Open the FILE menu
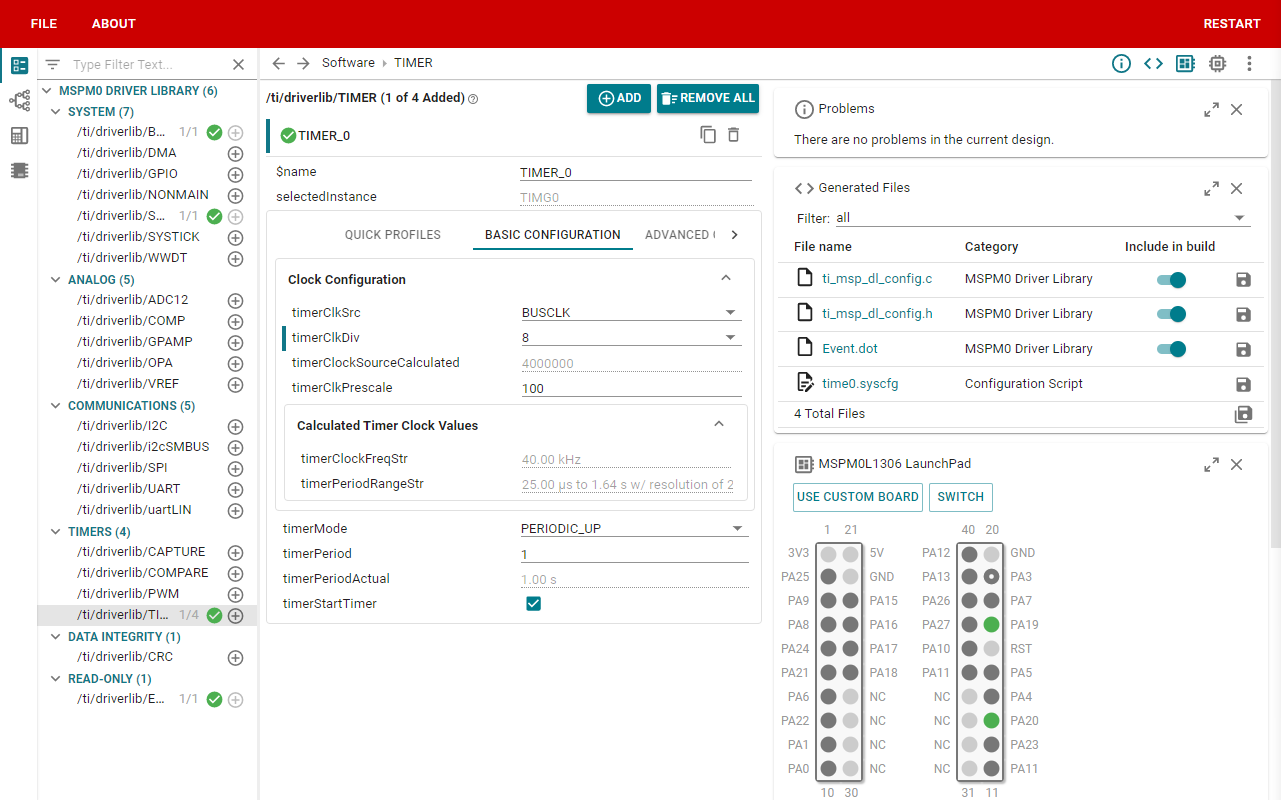 tap(44, 24)
